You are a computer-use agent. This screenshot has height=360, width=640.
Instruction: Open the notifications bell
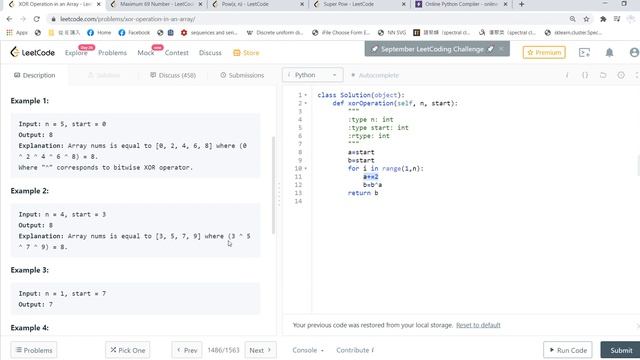[x=609, y=52]
